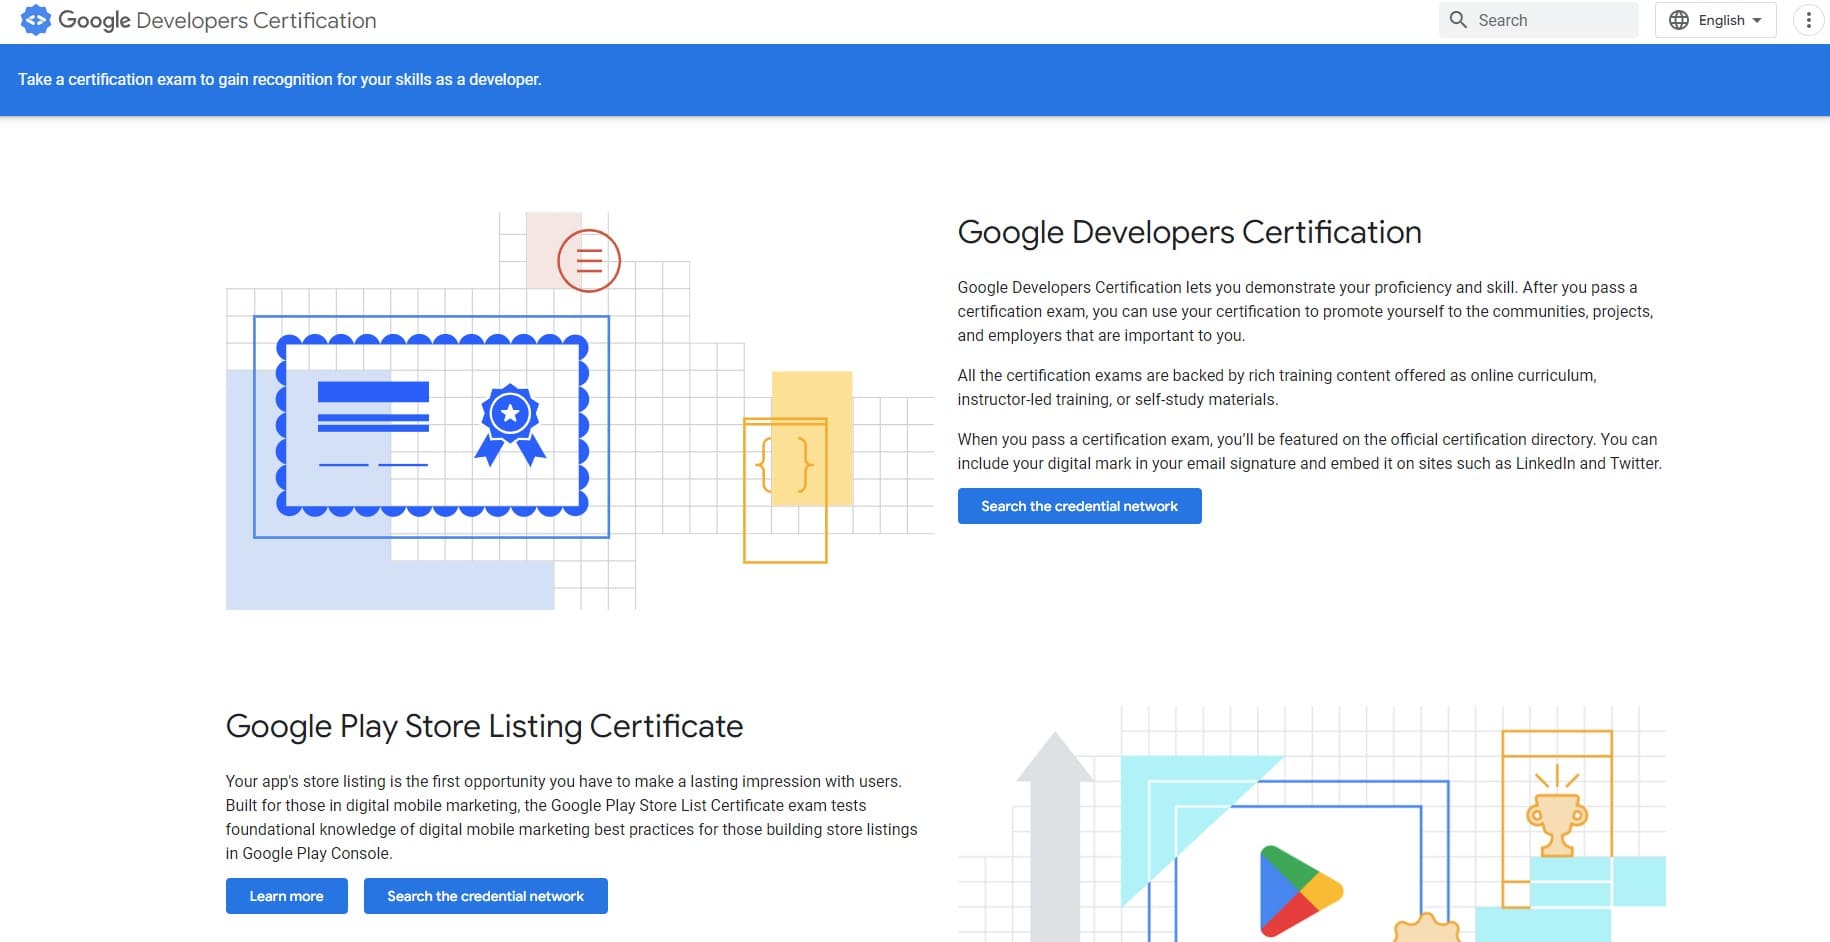Viewport: 1830px width, 942px height.
Task: Expand the language selector chevron arrow
Action: click(1756, 19)
